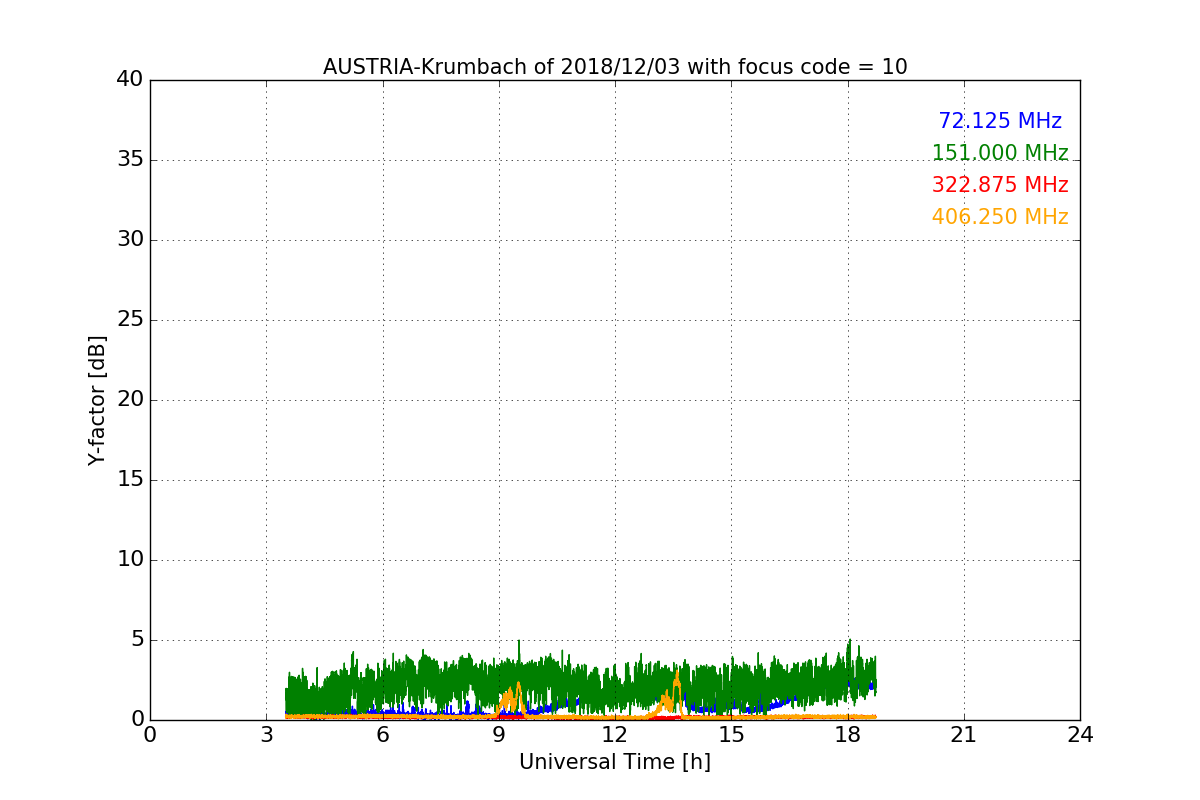The image size is (1200, 800).
Task: Click x-axis tick label 6
Action: (x=383, y=734)
